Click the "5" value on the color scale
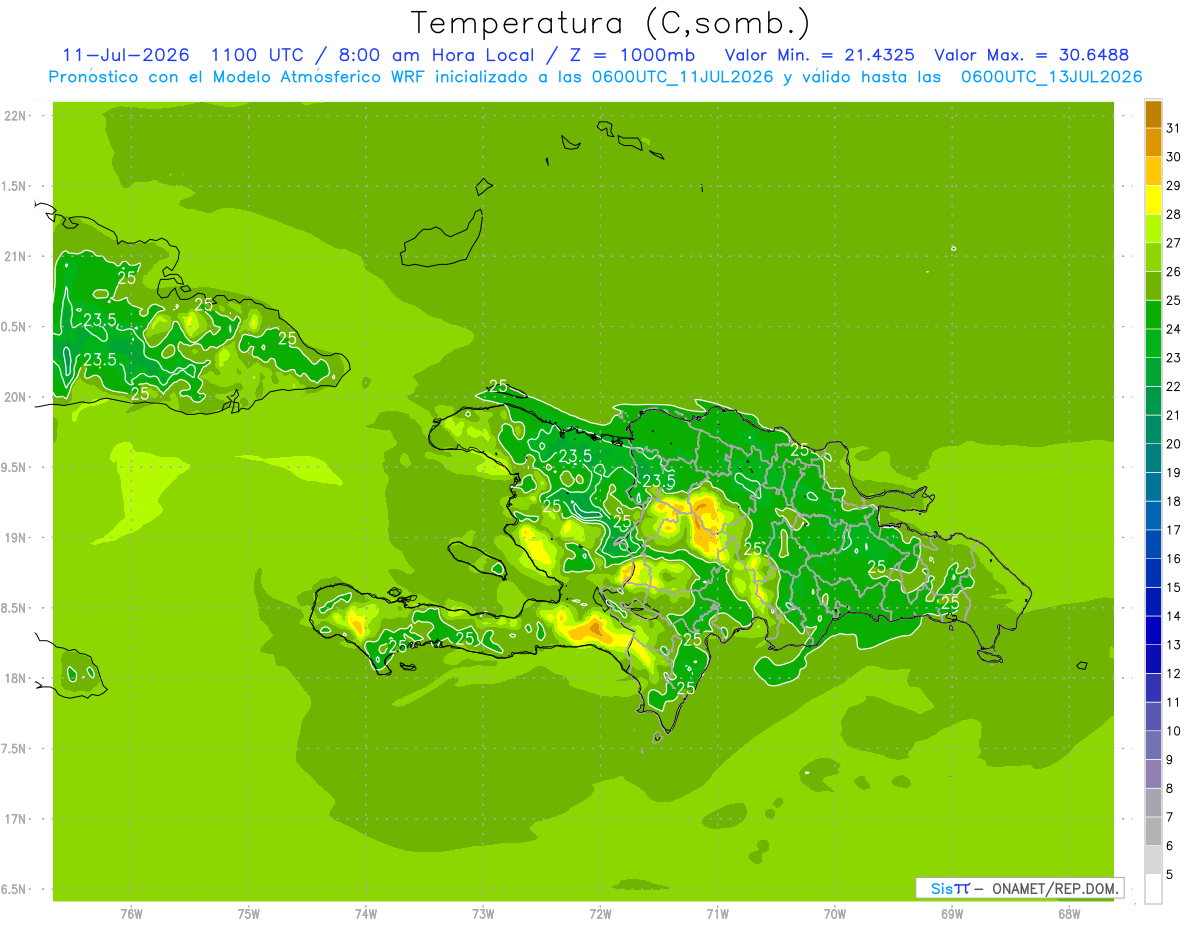 pos(1170,875)
